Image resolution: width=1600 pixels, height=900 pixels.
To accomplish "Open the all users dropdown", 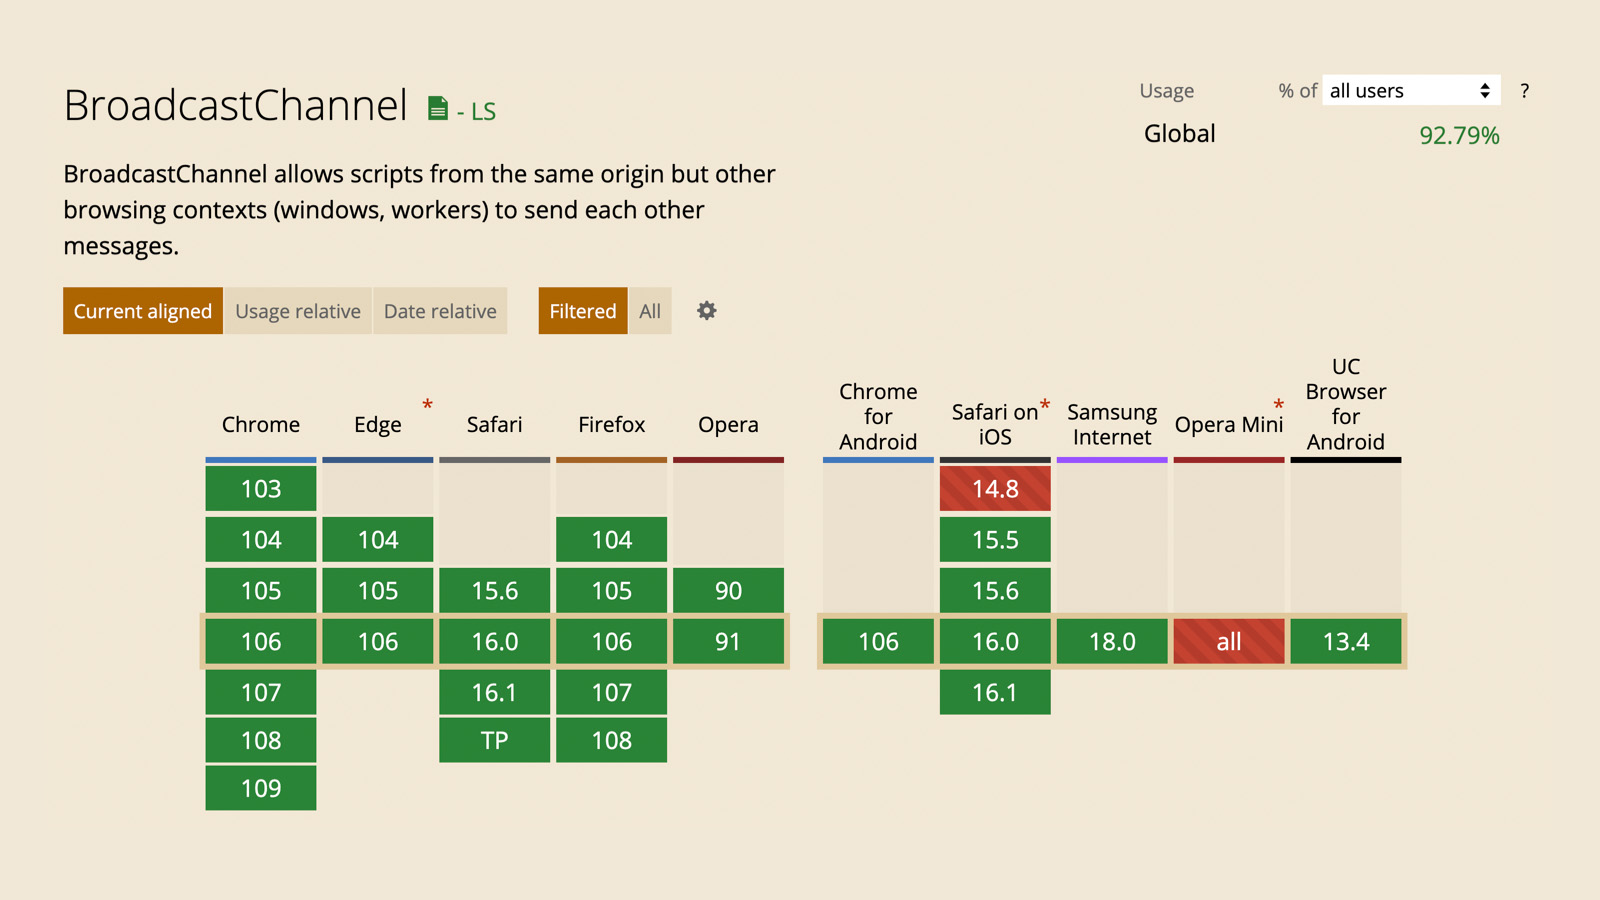I will point(1410,91).
